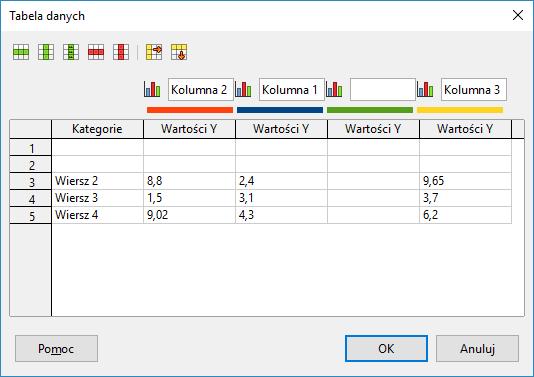This screenshot has width=534, height=377.
Task: Click the cell containing 9,02
Action: pos(189,215)
